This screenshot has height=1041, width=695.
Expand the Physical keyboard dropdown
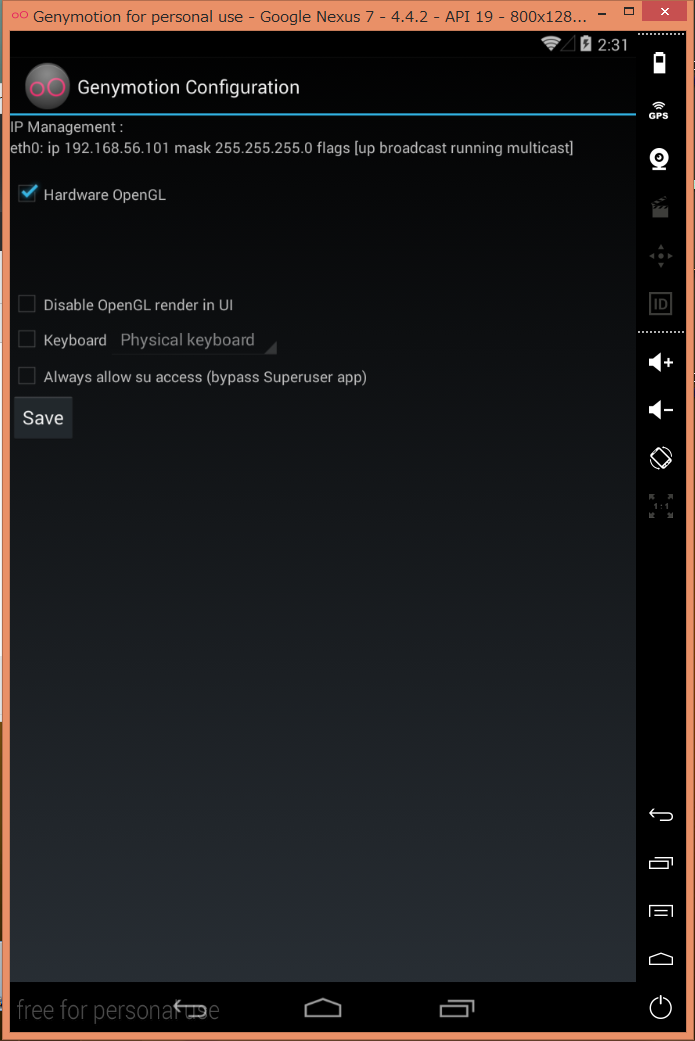(x=195, y=341)
